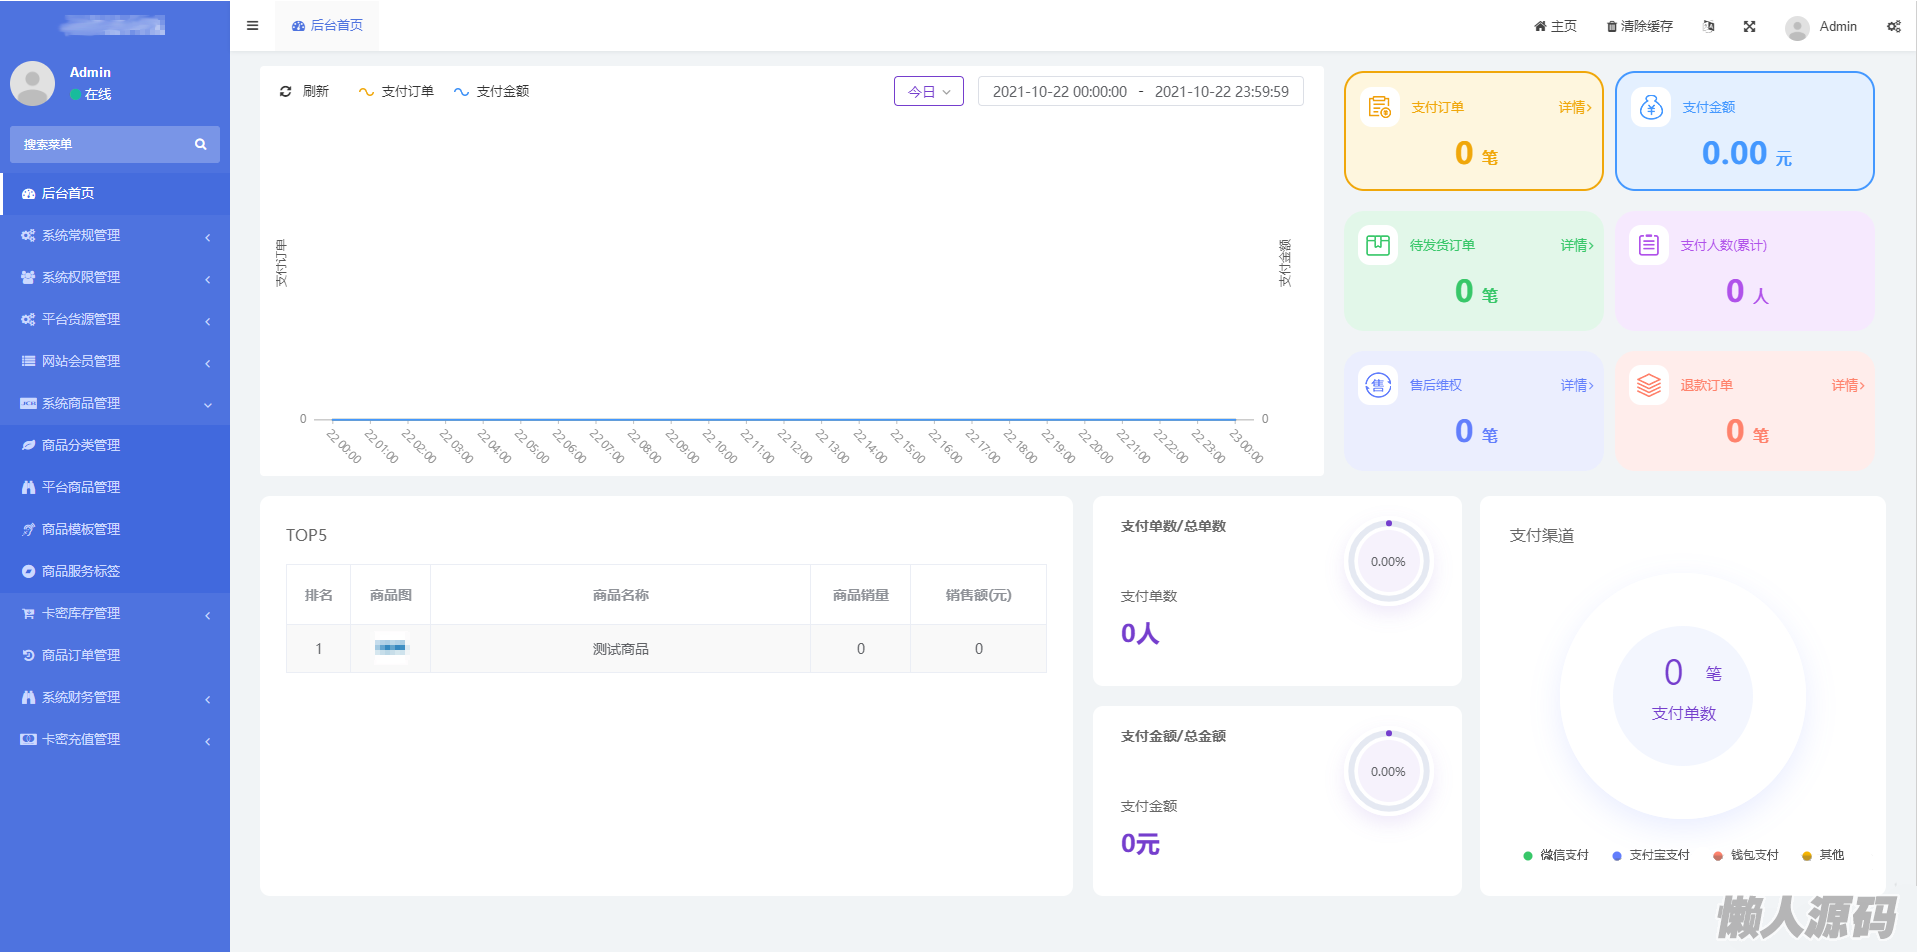
Task: Open the settings gears icon at top right
Action: (x=1893, y=27)
